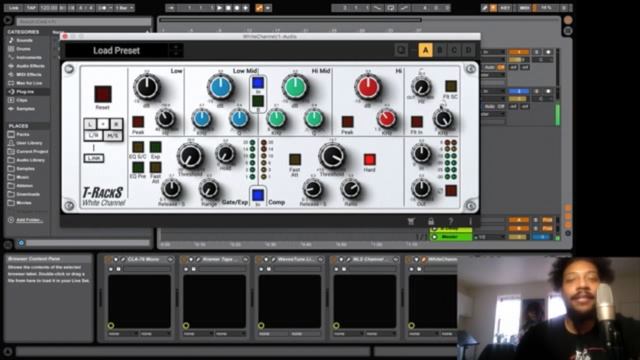Screen dimensions: 640x360
Task: Toggle the EQ Pre button
Action: (x=138, y=167)
